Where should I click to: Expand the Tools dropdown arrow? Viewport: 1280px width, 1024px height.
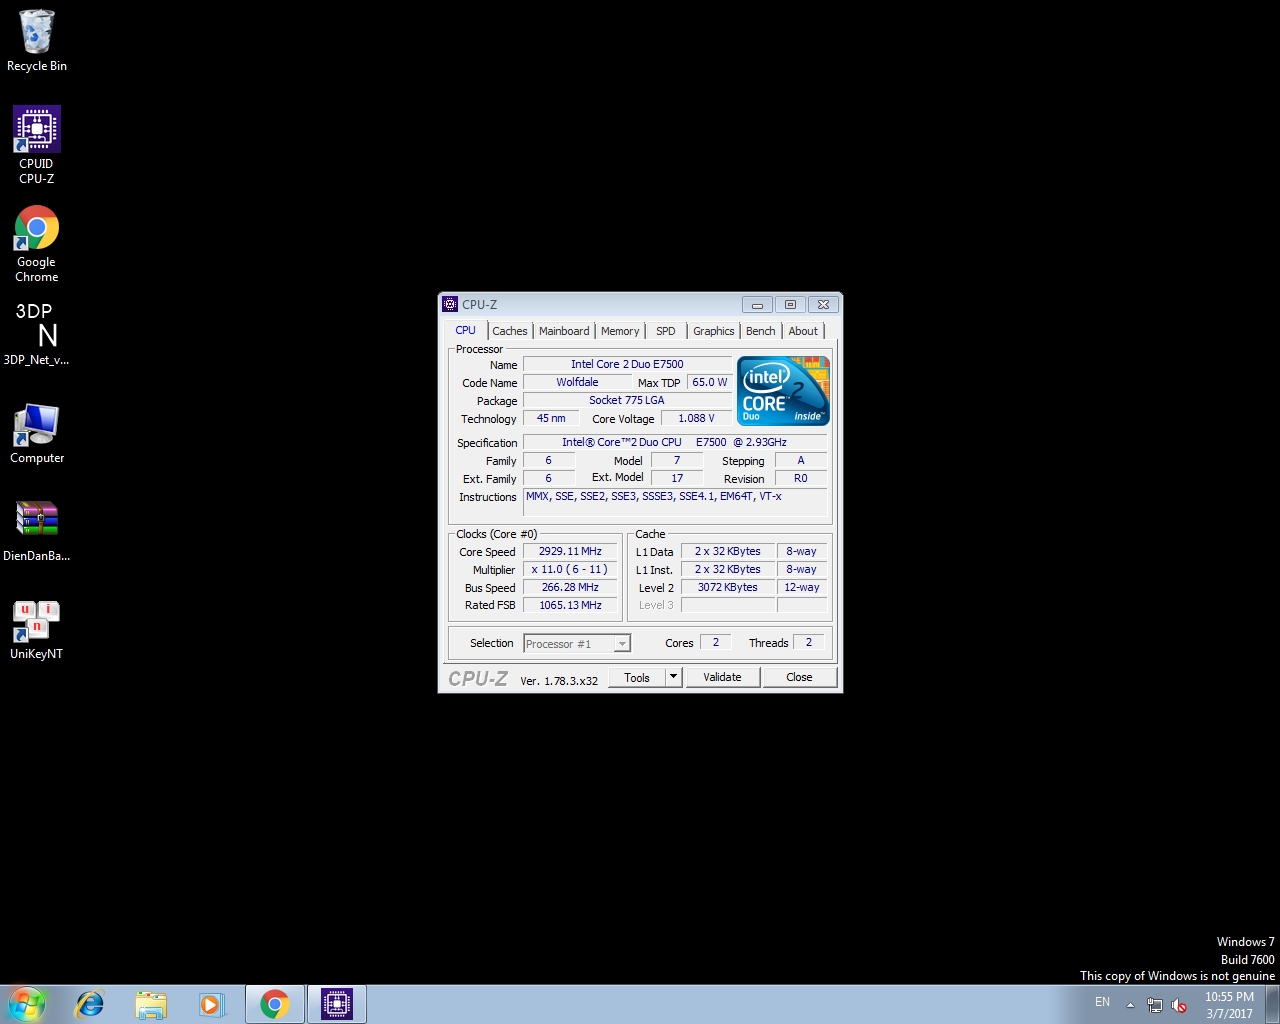pyautogui.click(x=674, y=677)
